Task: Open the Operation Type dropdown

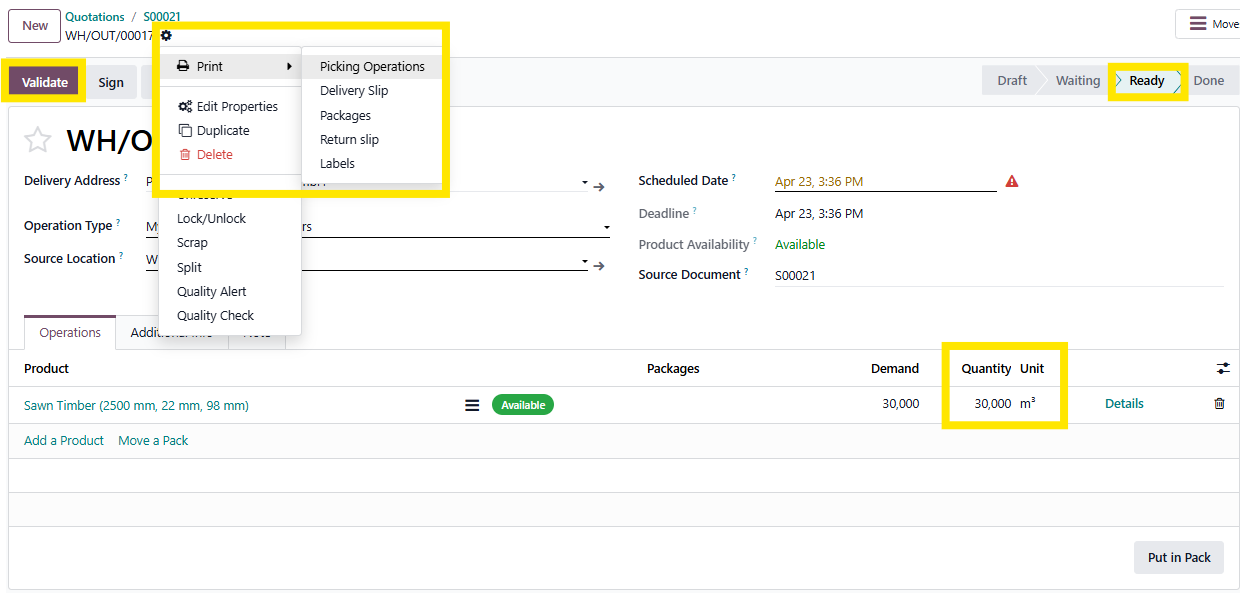Action: pos(606,228)
